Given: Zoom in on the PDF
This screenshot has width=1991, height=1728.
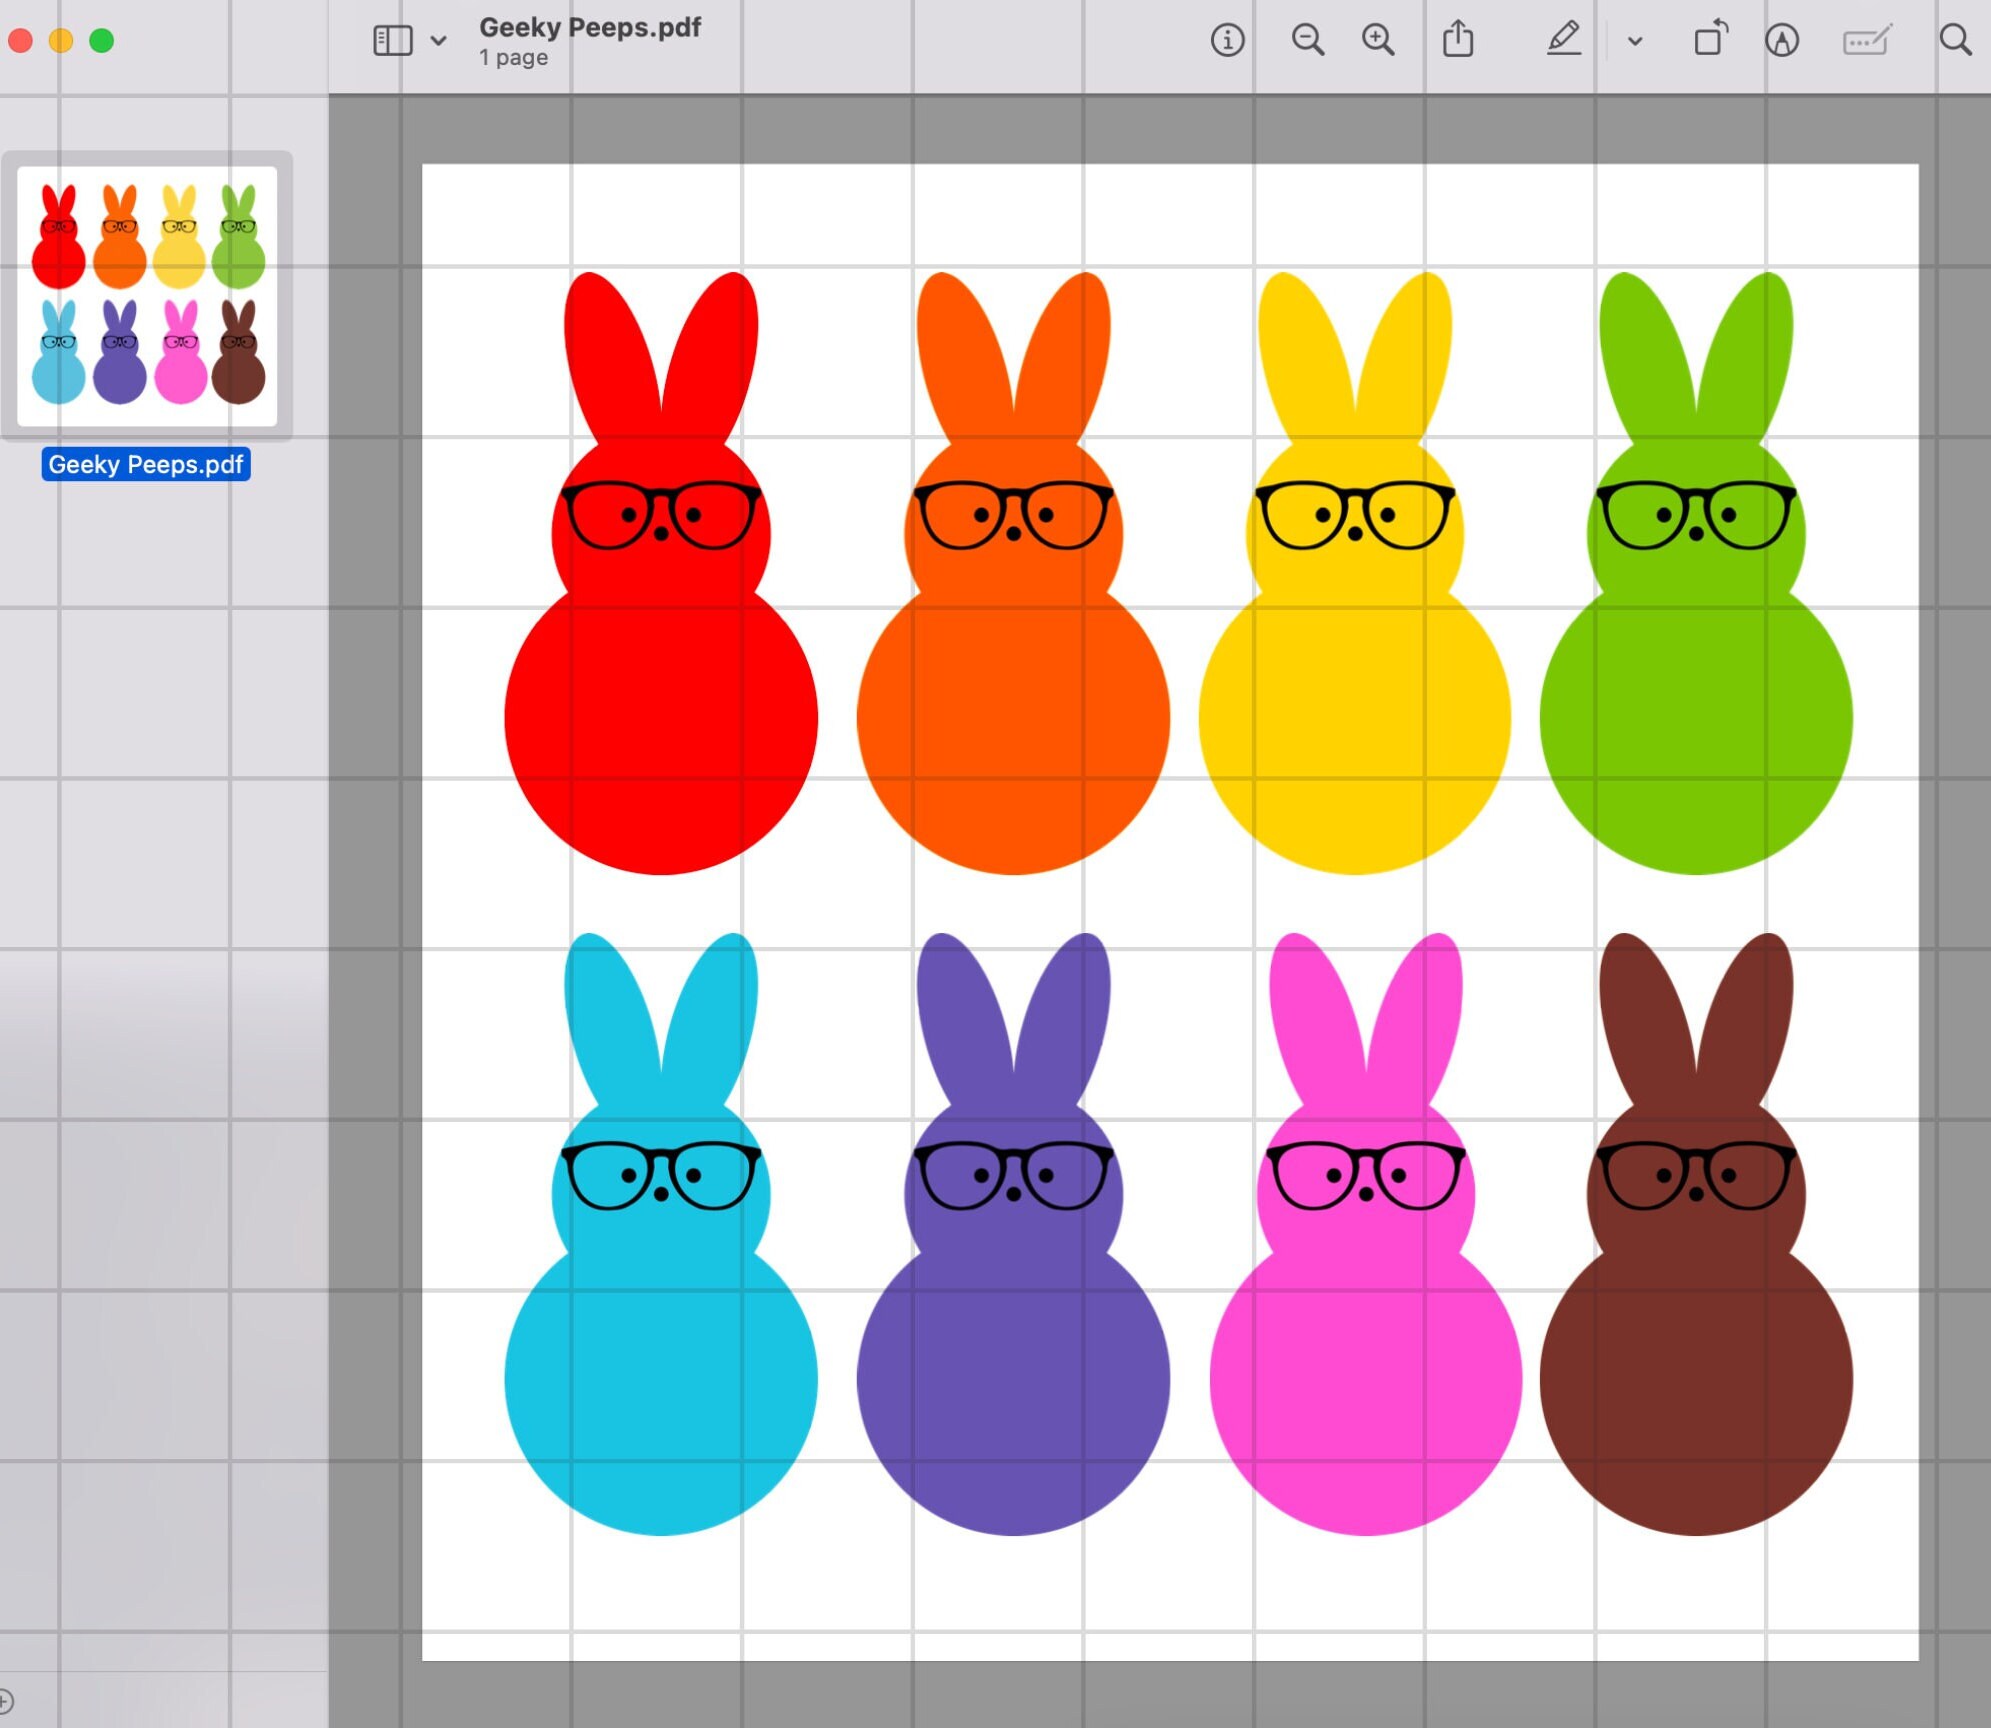Looking at the screenshot, I should pos(1378,41).
